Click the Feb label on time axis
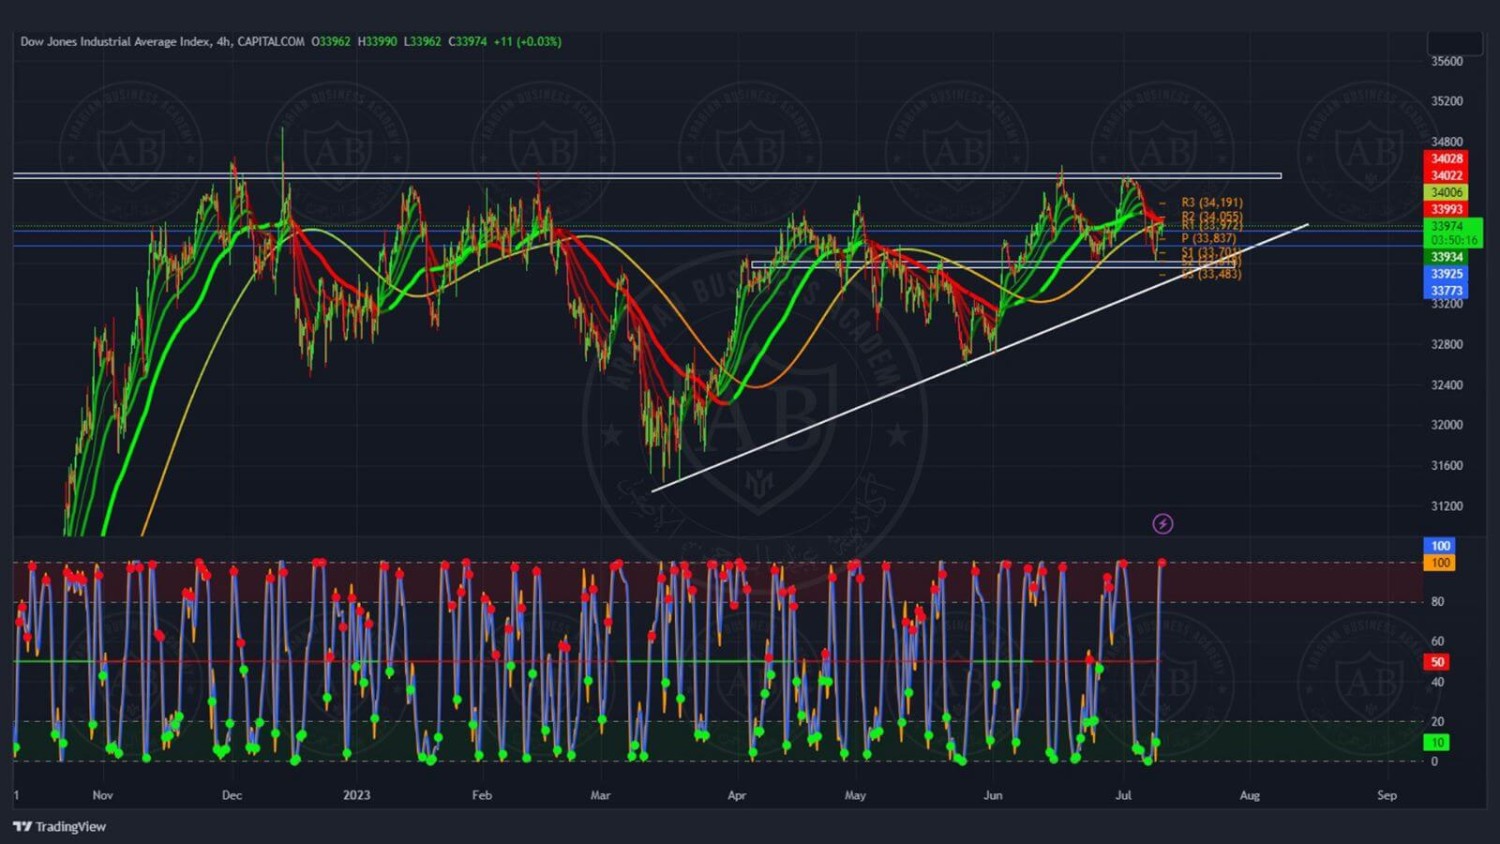This screenshot has height=844, width=1500. point(482,795)
